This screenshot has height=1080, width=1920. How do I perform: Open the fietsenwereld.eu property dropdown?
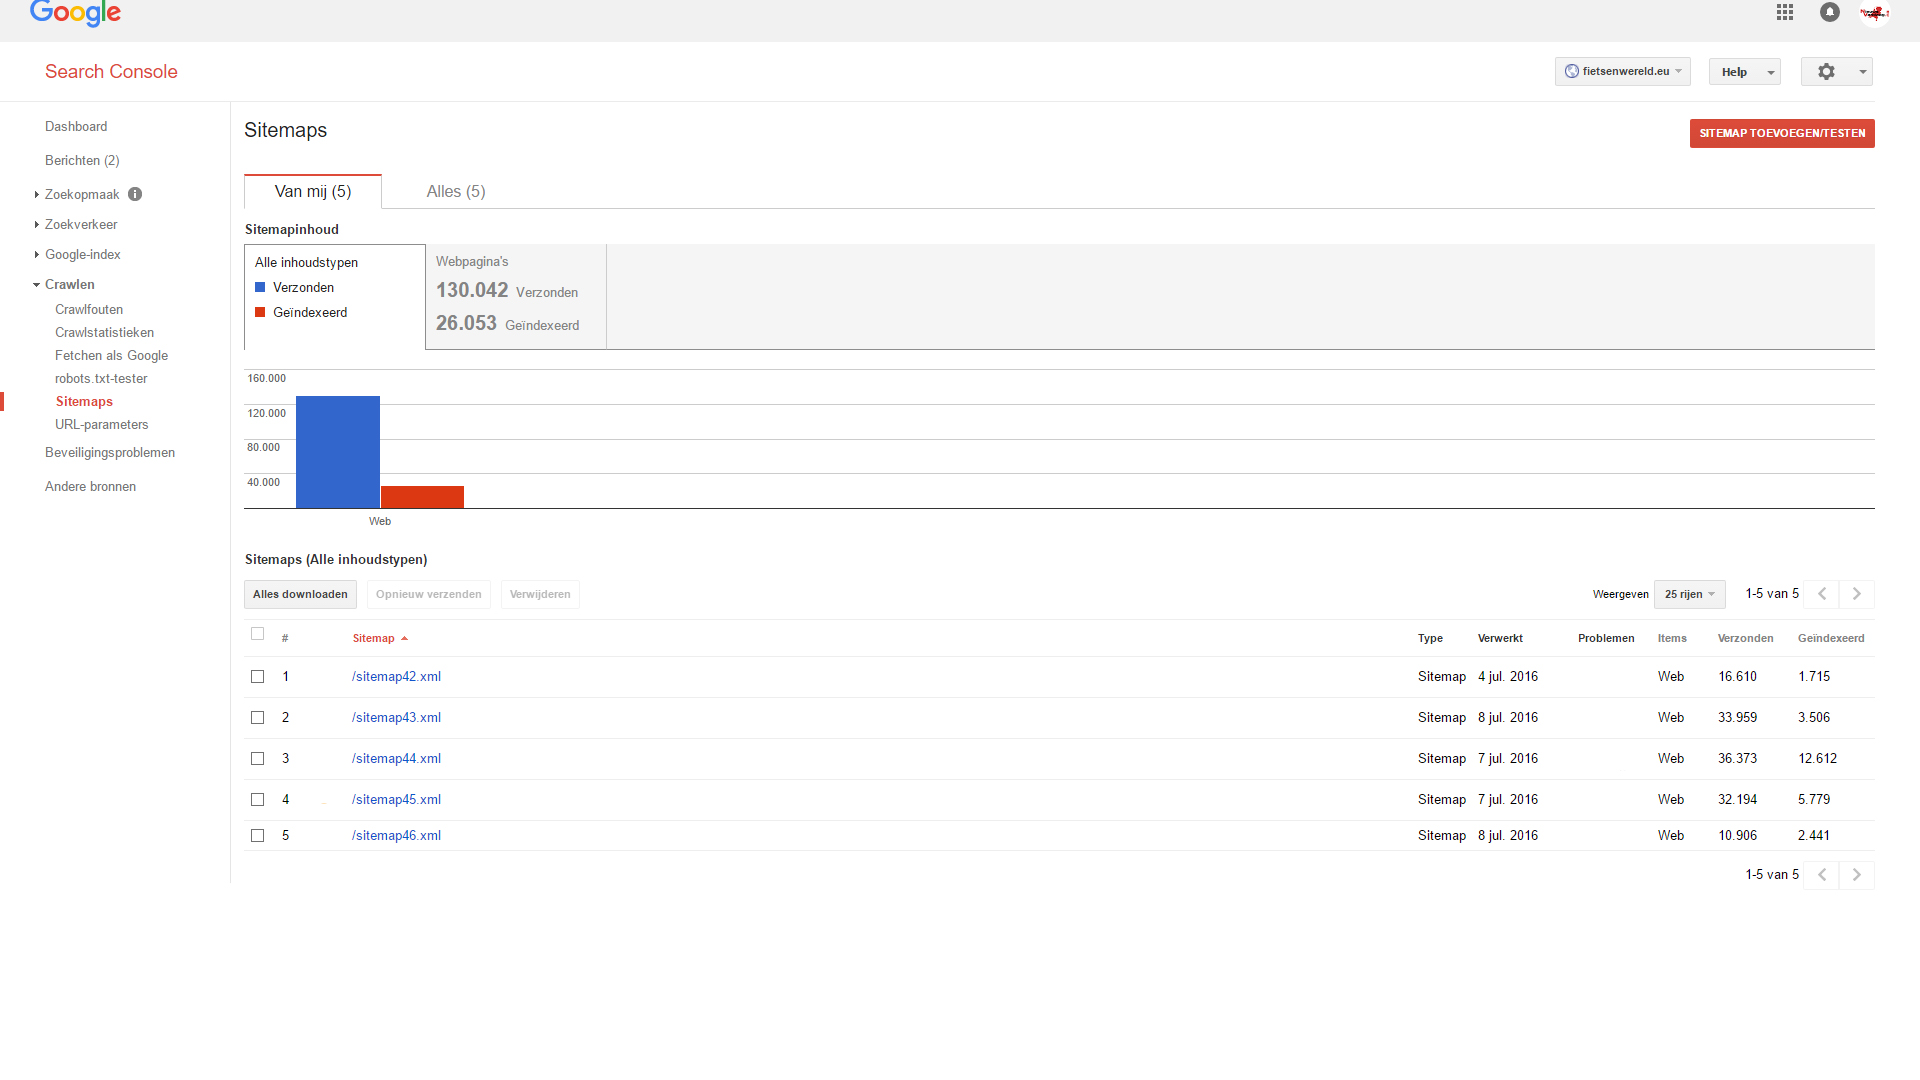coord(1622,72)
